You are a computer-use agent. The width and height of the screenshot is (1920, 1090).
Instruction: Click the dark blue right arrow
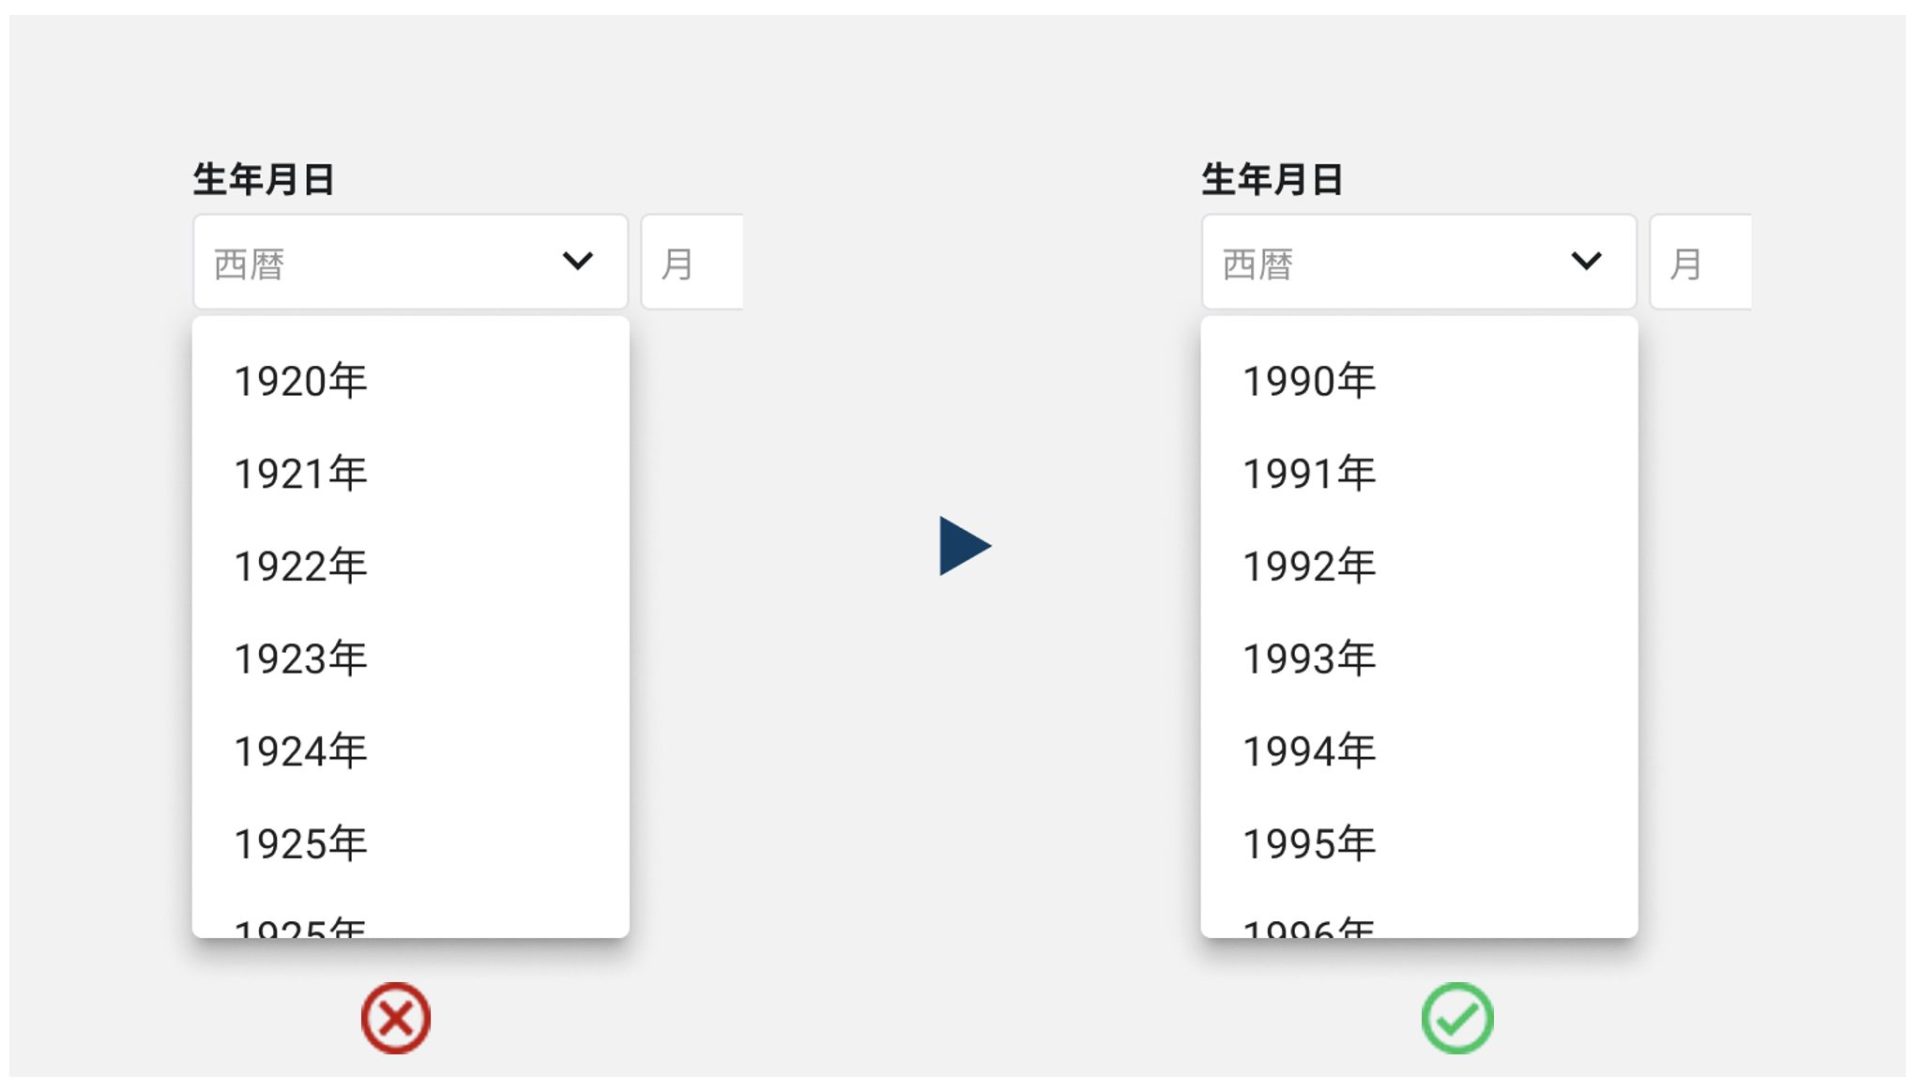click(x=964, y=546)
